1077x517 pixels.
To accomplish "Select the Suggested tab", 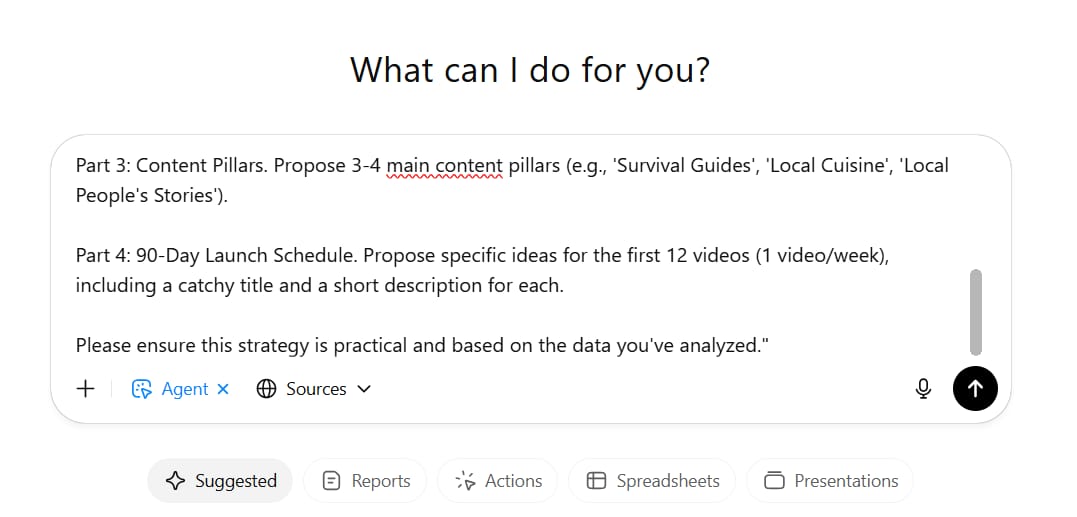I will pos(220,481).
